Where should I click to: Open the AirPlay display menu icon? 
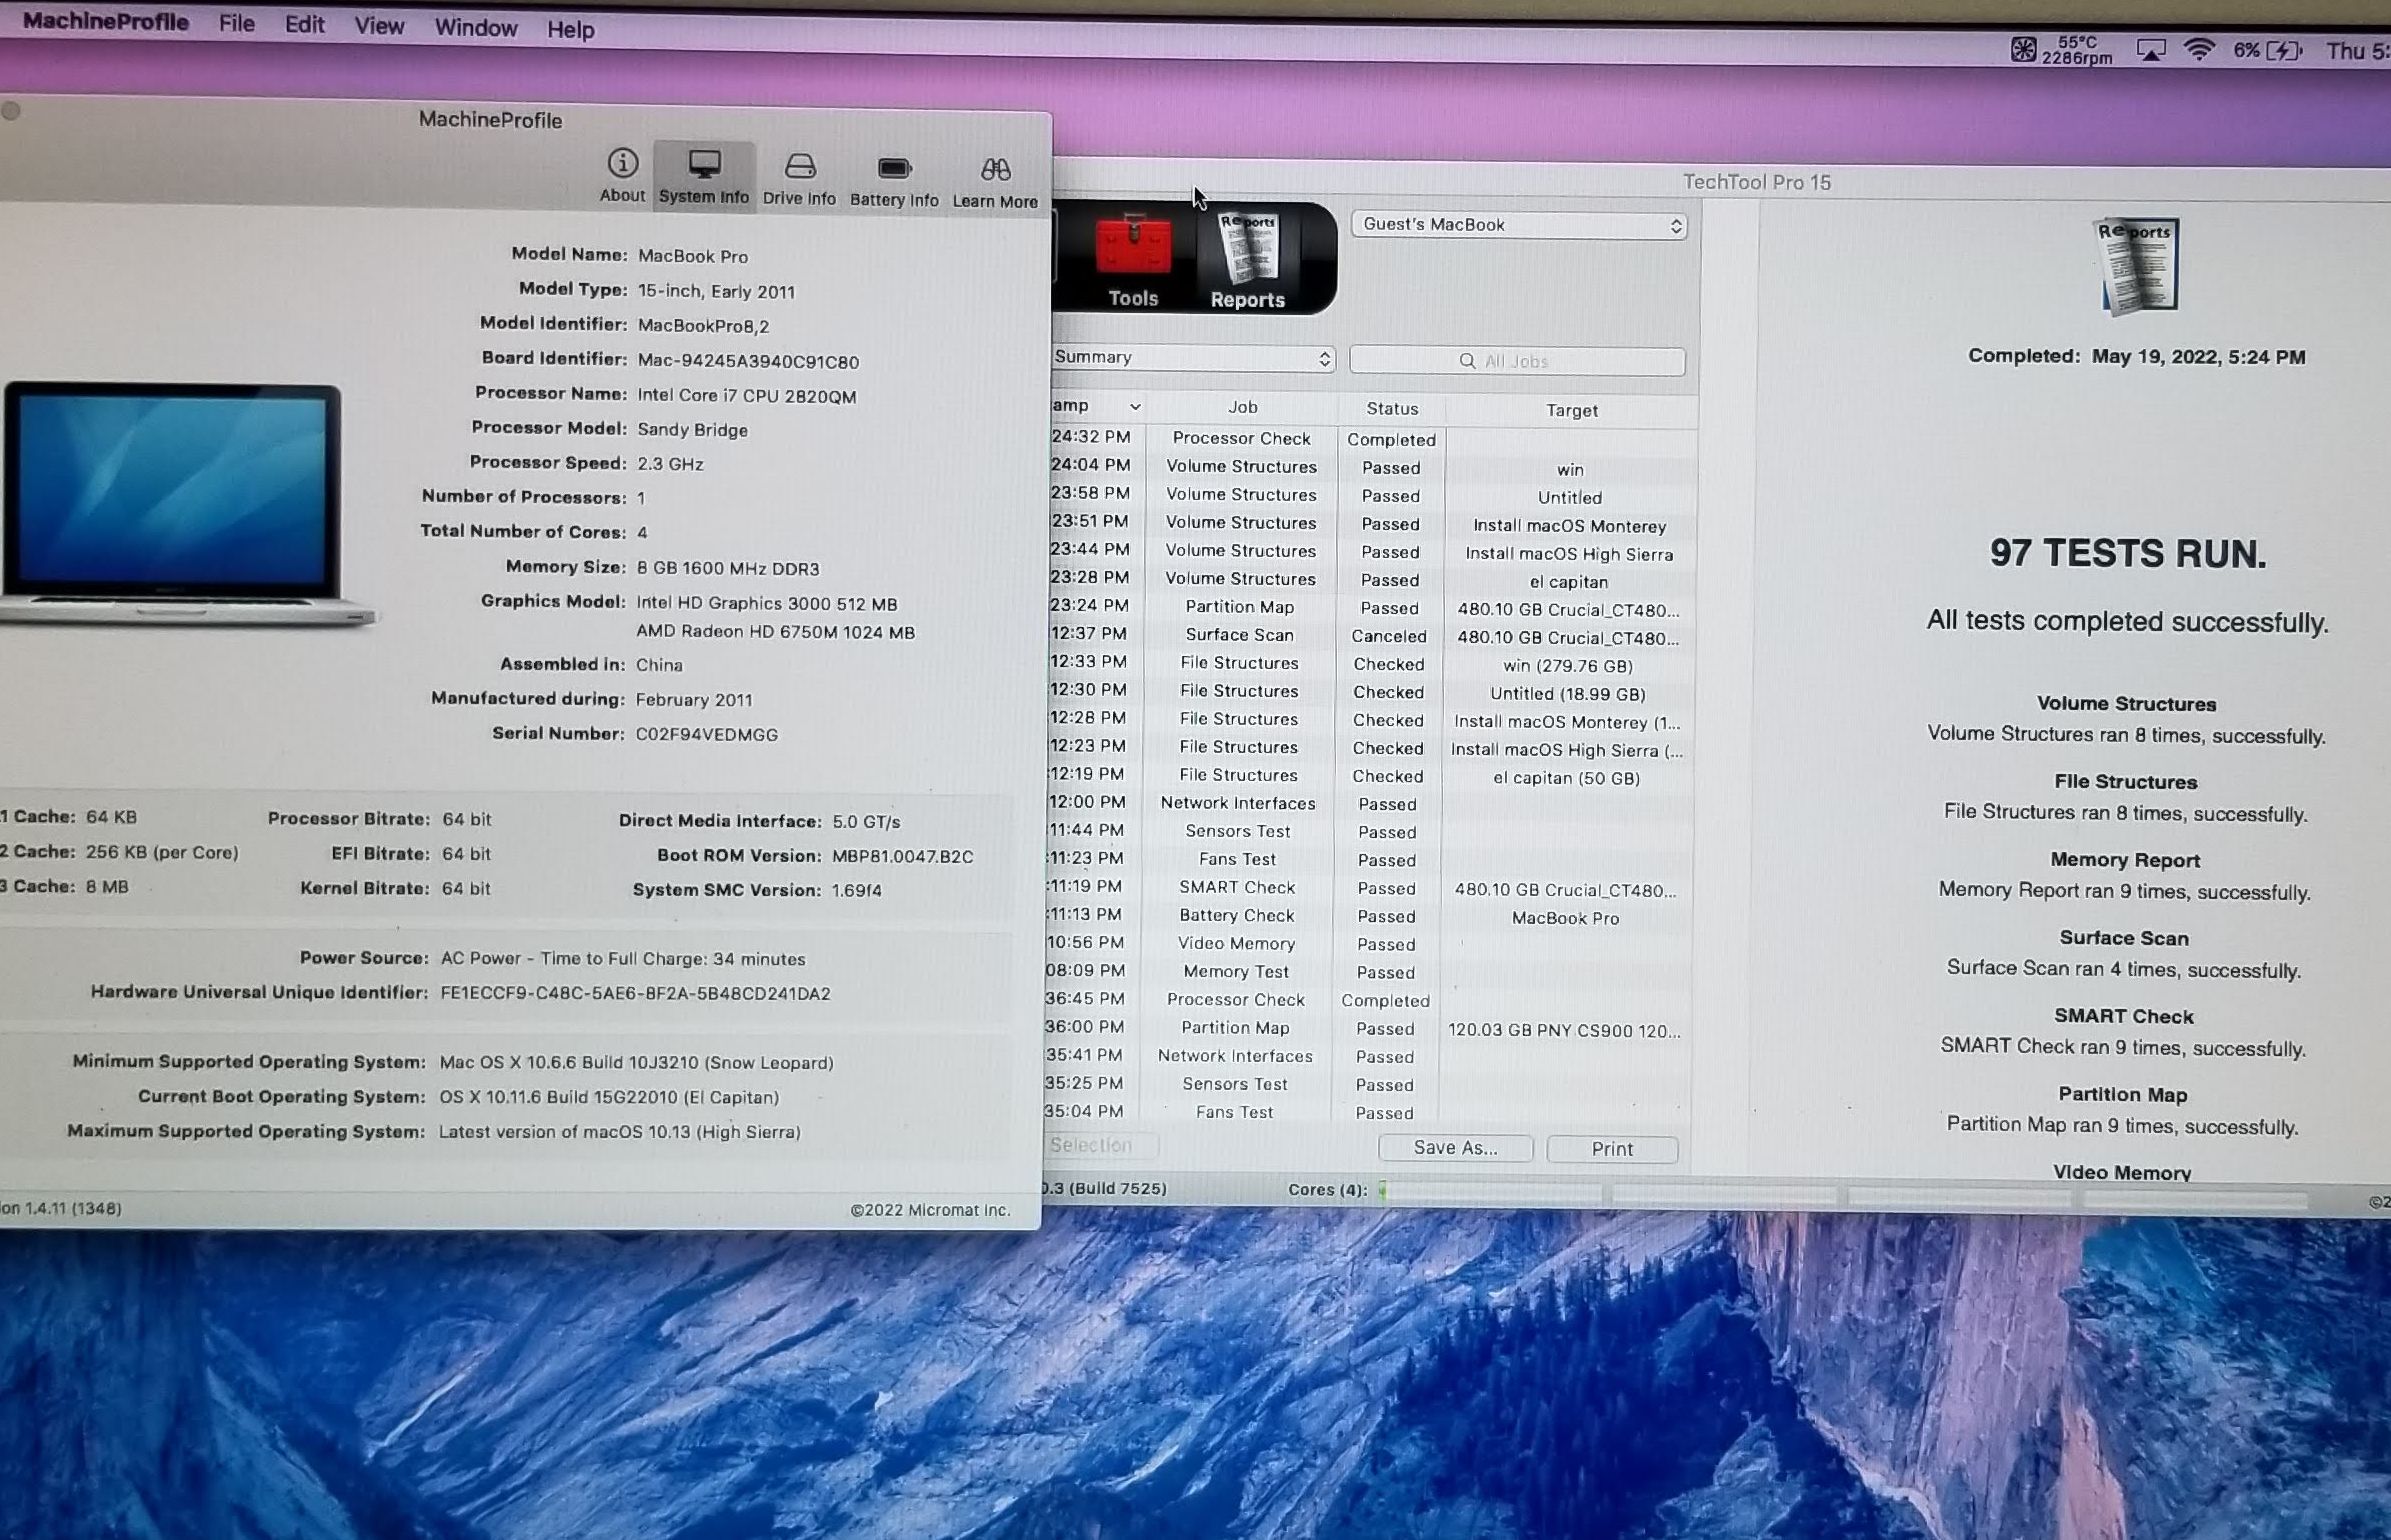2150,51
